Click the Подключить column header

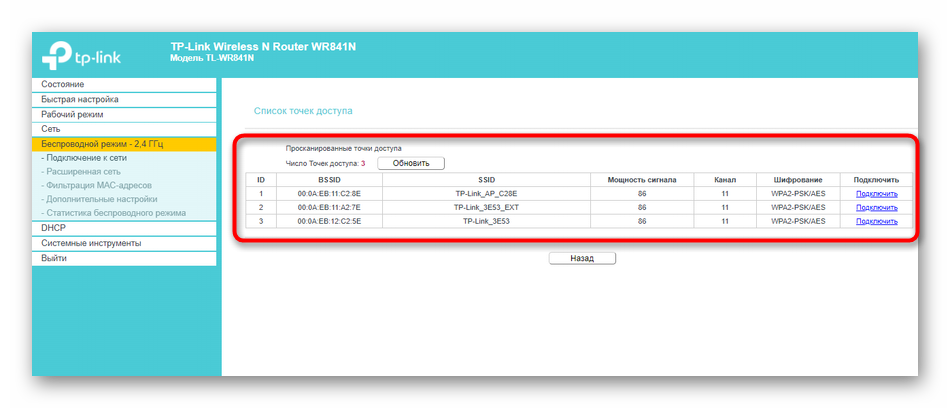[x=876, y=180]
